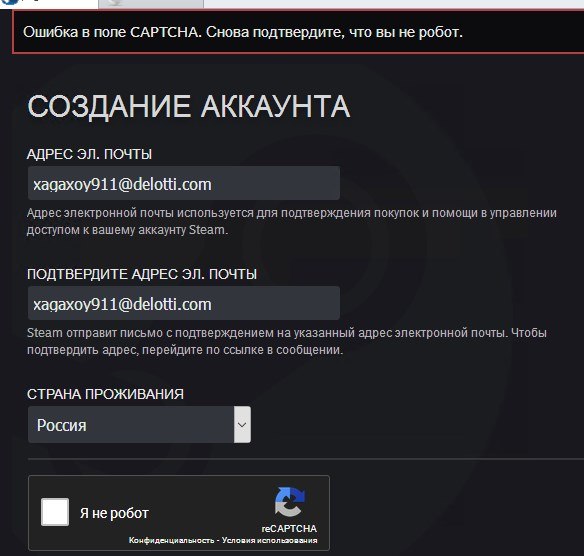Focus the "Подтвердите адрес эл. почты" input field

184,303
